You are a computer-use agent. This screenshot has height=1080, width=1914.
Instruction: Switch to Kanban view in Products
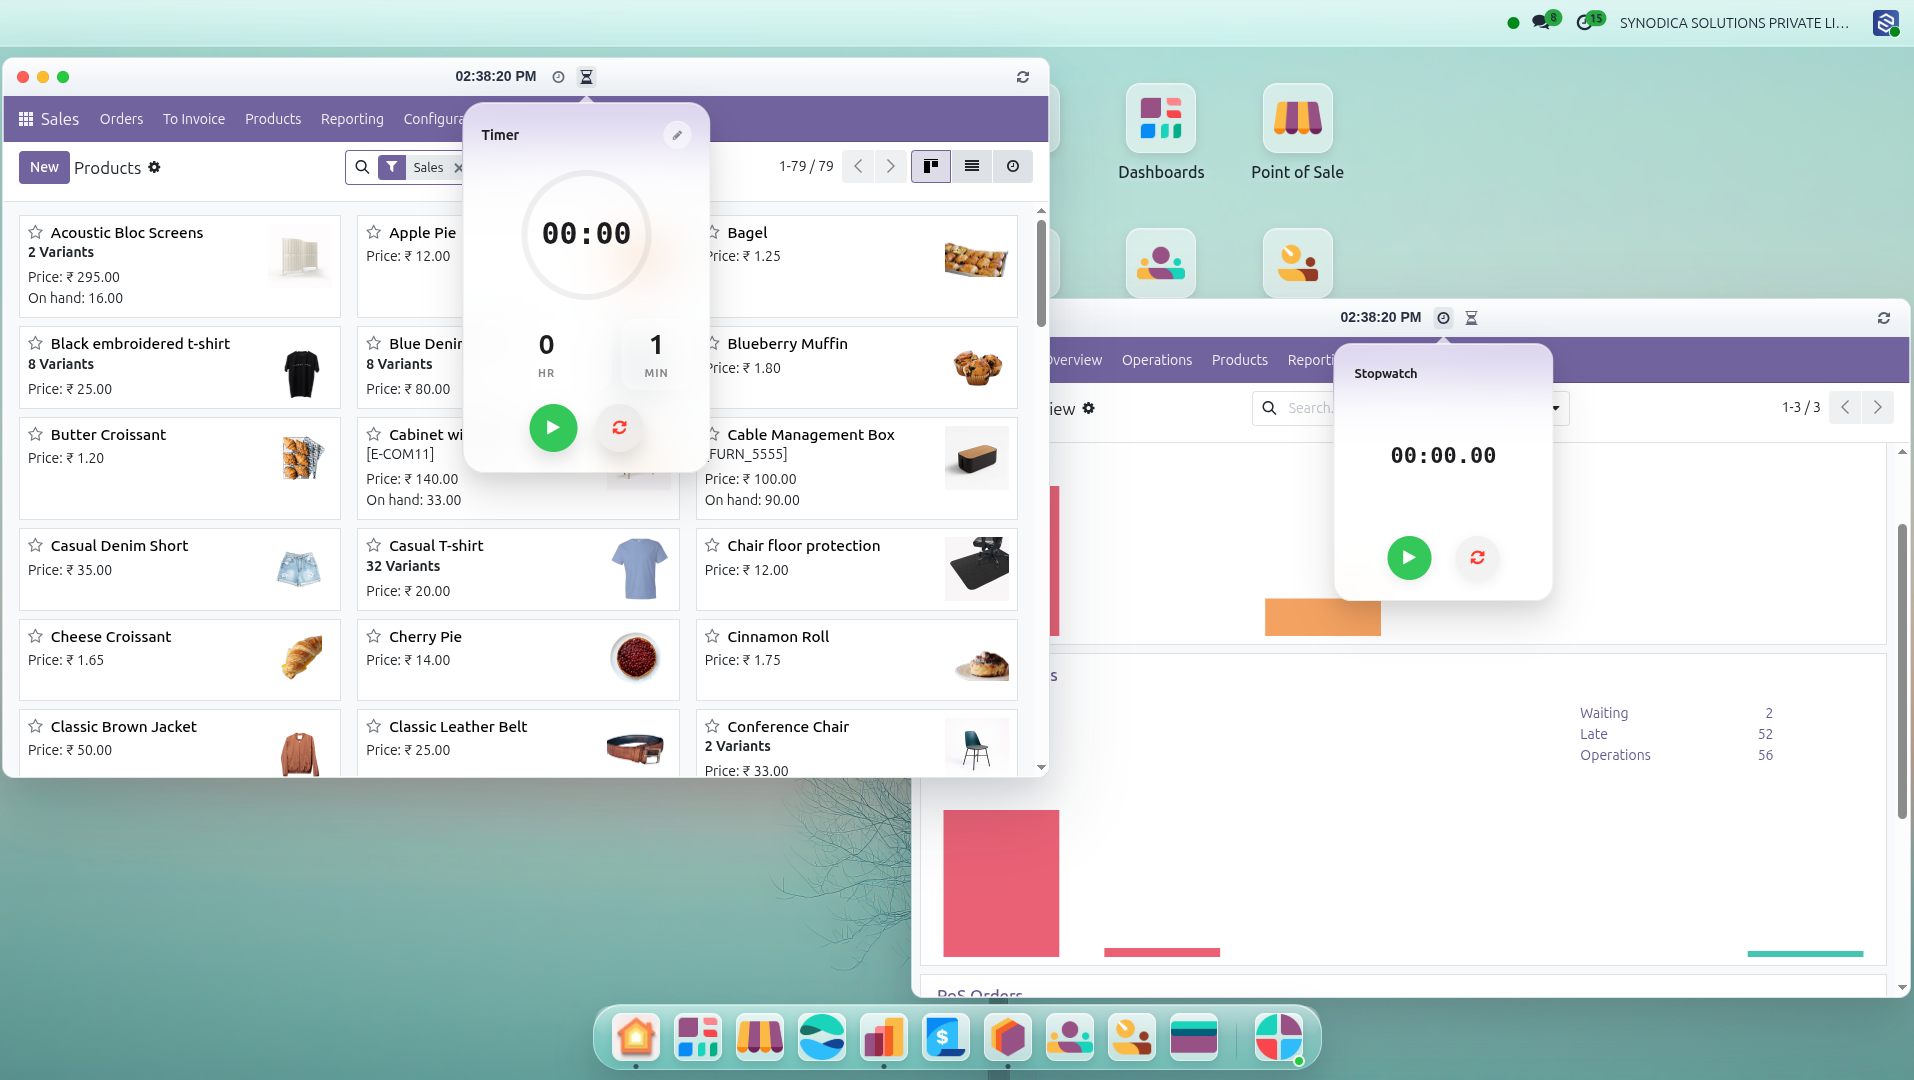click(x=930, y=167)
